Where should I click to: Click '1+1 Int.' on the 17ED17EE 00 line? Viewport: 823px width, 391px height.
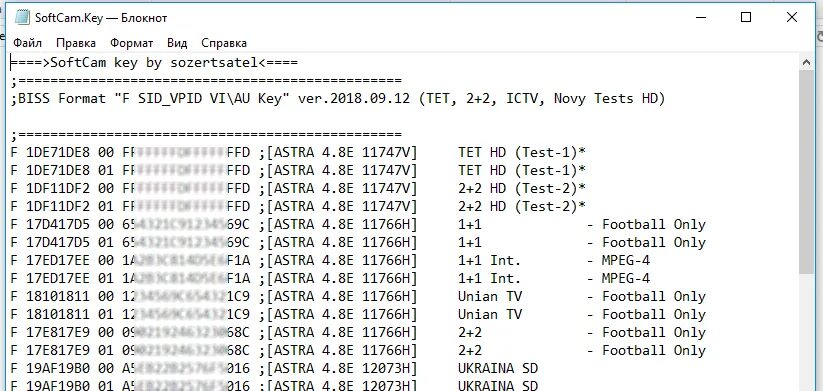coord(489,260)
